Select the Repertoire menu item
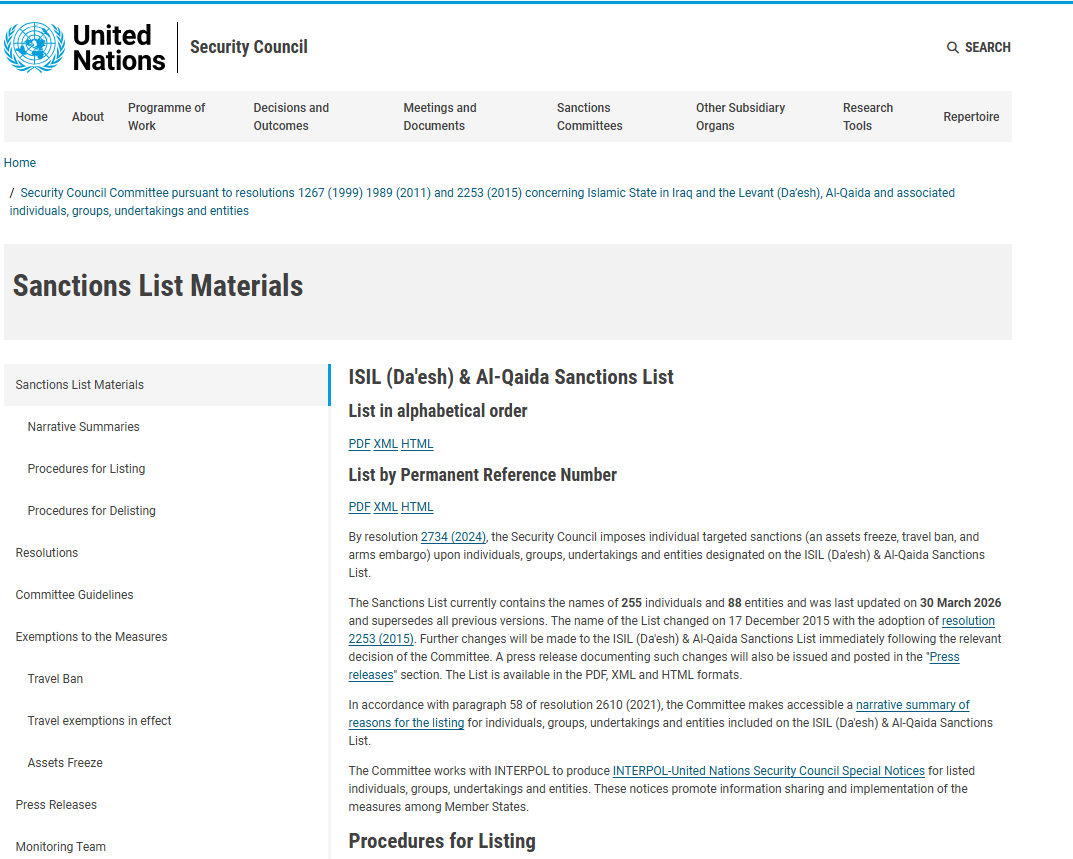This screenshot has width=1073, height=859. tap(971, 117)
